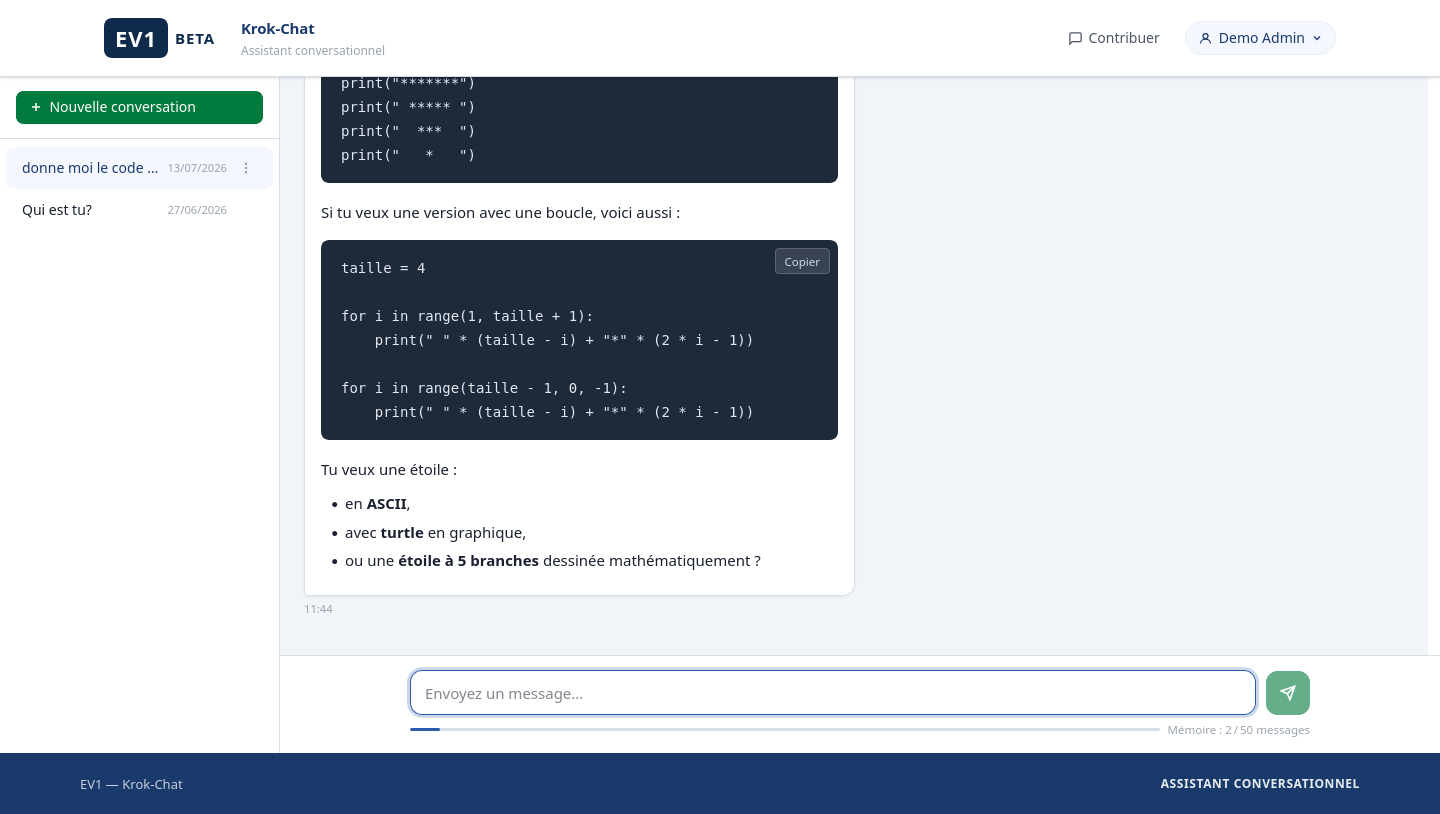Screen dimensions: 1440x814
Task: Click the print("*******") code line
Action: (x=408, y=83)
